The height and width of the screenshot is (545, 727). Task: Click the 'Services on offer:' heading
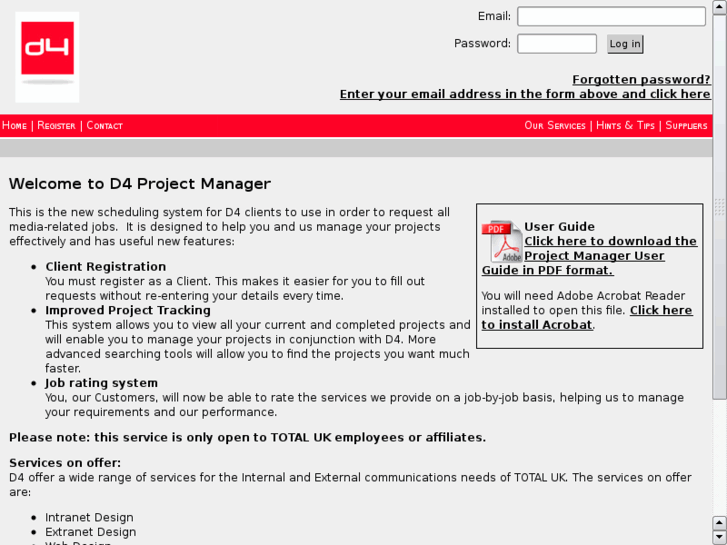[x=65, y=463]
